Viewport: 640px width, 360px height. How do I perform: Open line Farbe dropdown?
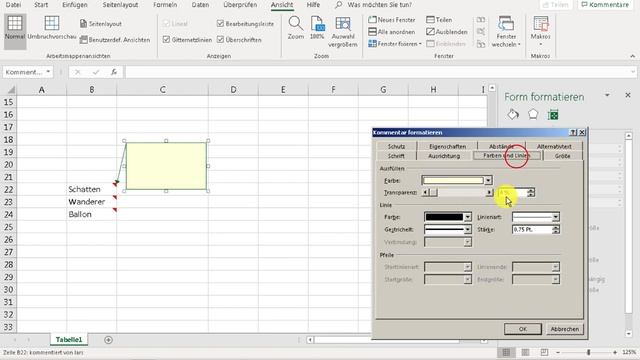pos(468,217)
